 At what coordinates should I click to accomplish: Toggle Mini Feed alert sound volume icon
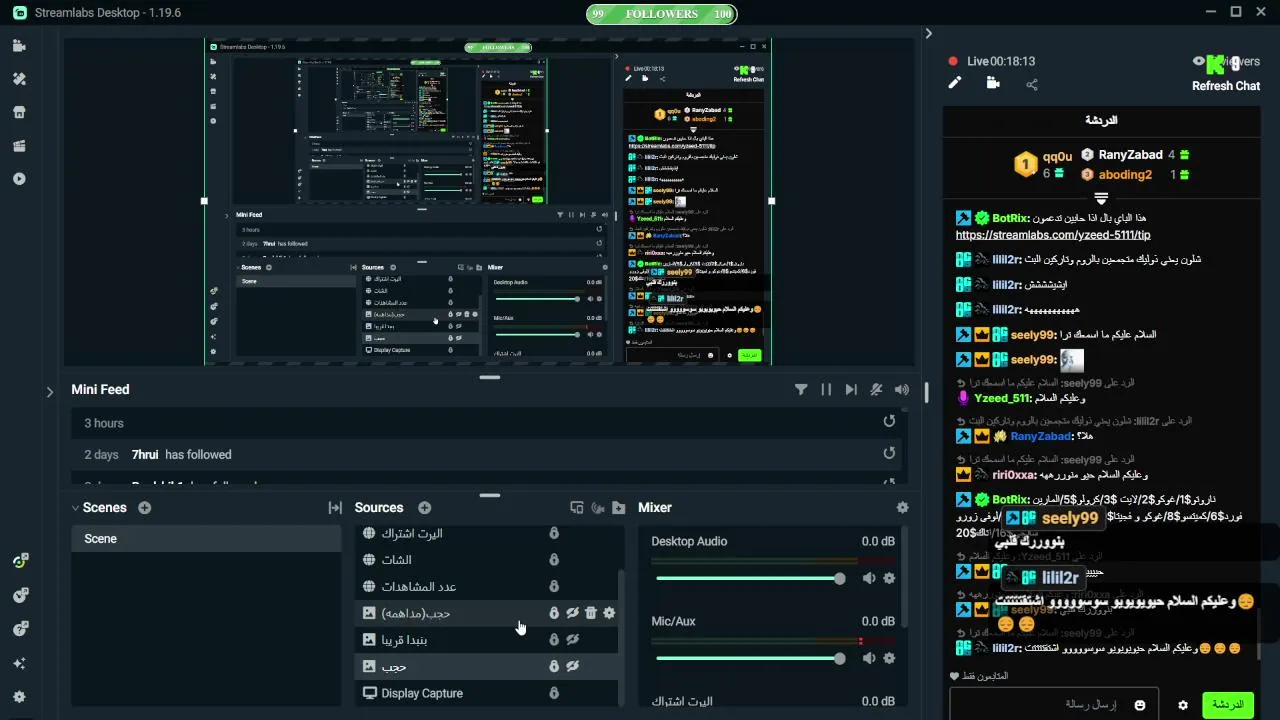click(902, 390)
